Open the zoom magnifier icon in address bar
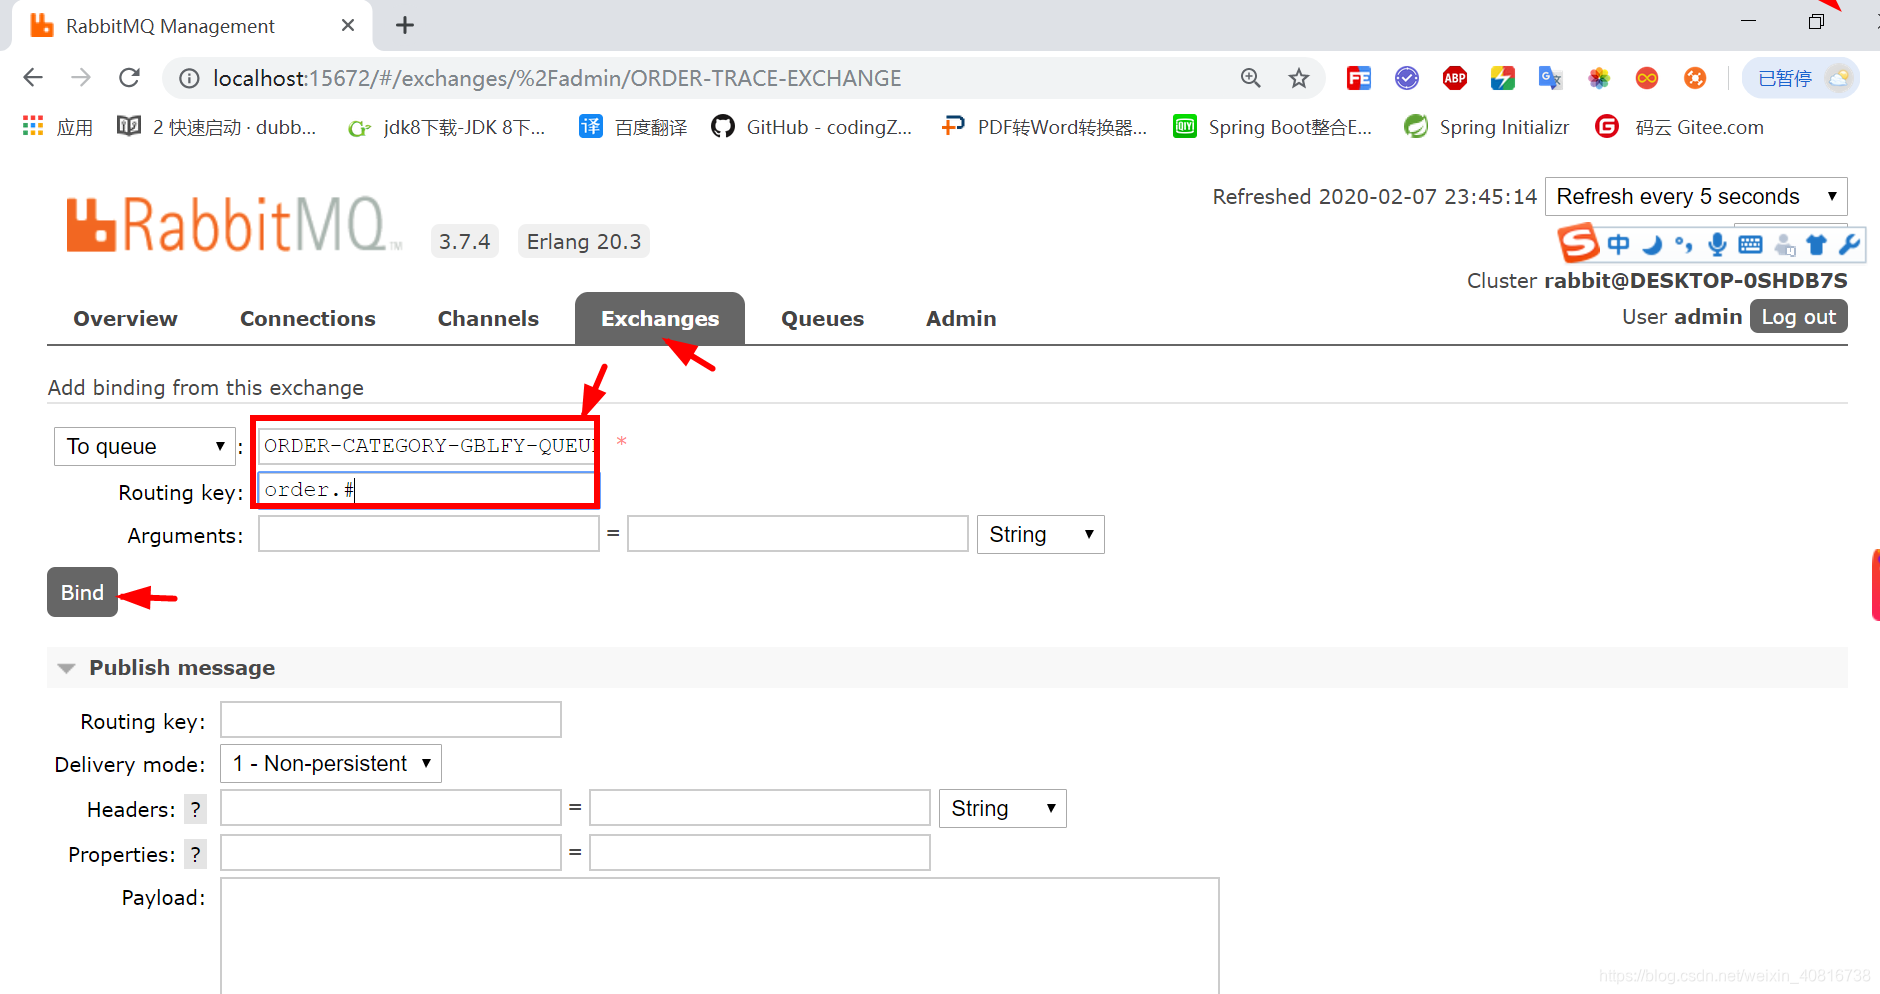The image size is (1880, 994). [1251, 78]
